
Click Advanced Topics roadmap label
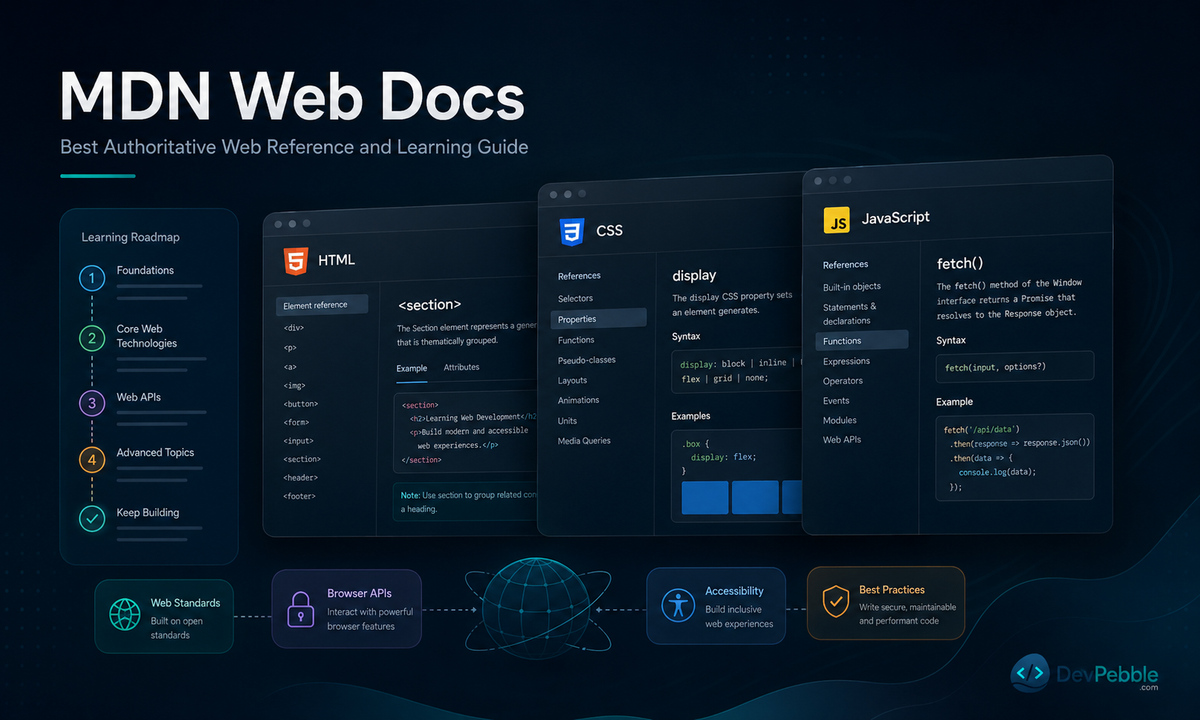(155, 452)
